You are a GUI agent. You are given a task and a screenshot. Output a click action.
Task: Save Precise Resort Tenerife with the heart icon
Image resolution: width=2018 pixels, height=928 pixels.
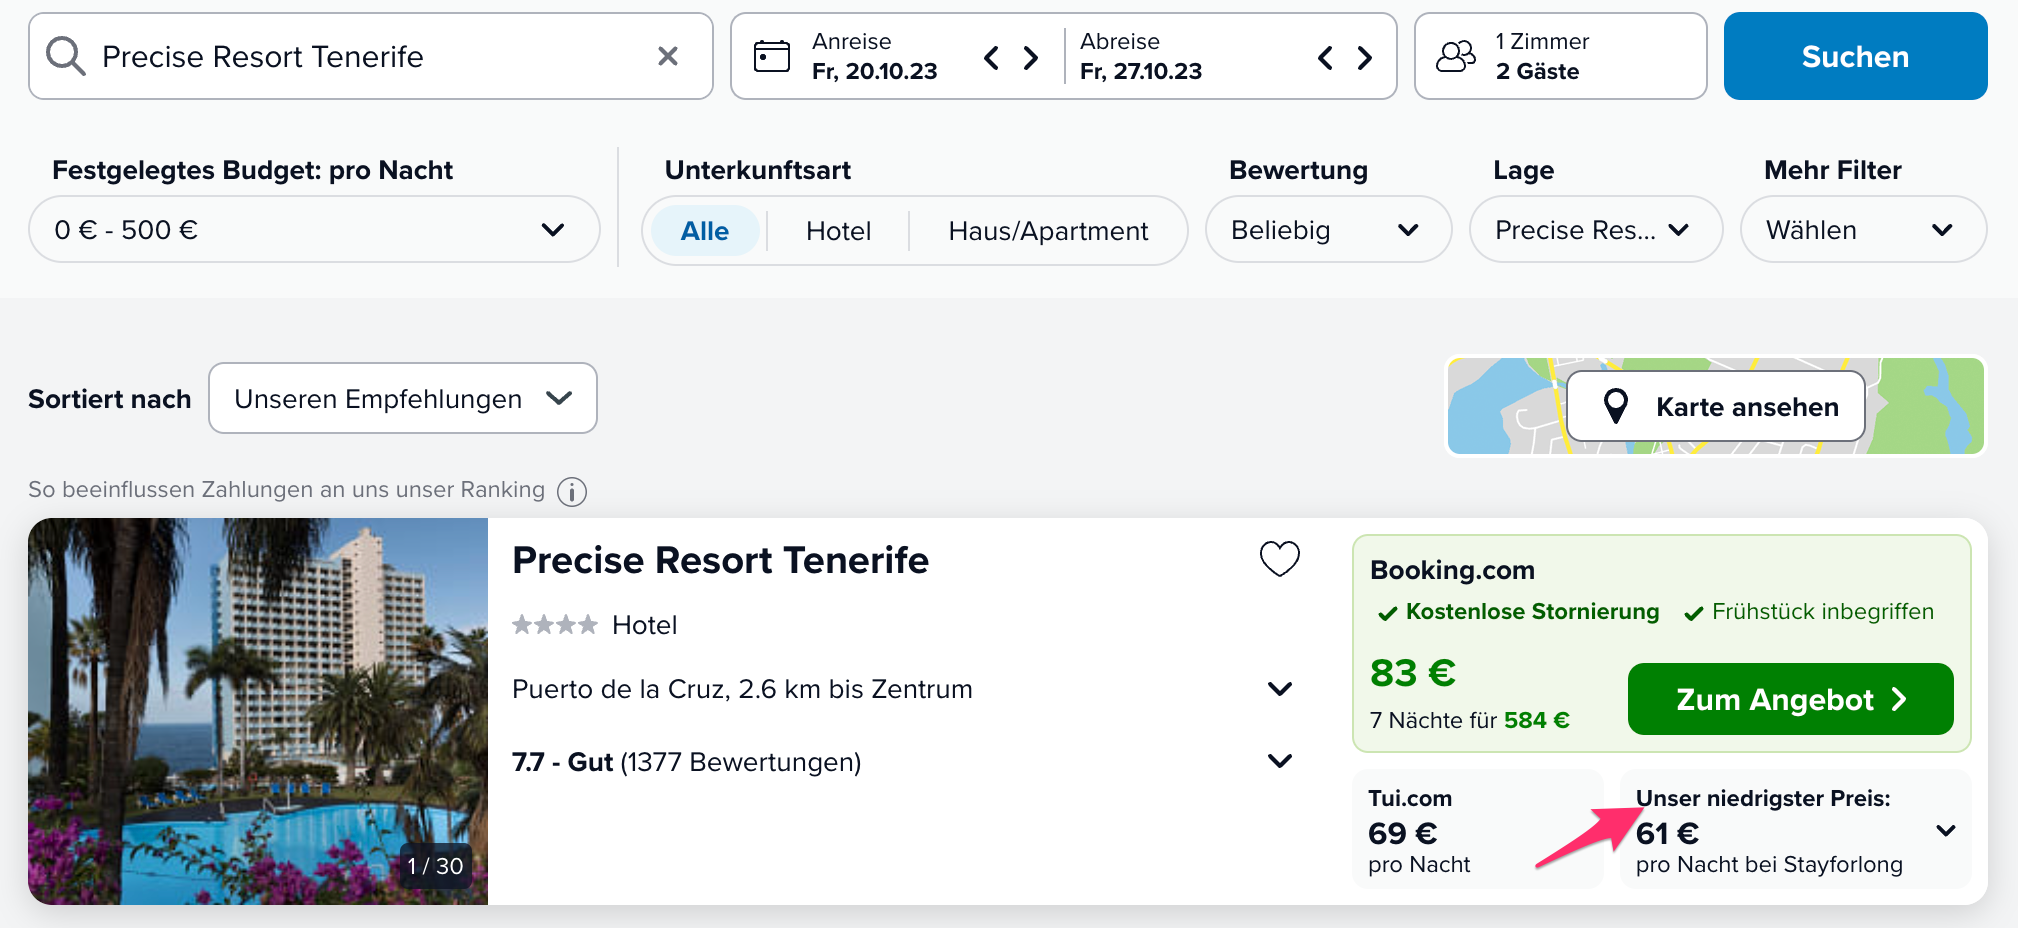pos(1280,559)
